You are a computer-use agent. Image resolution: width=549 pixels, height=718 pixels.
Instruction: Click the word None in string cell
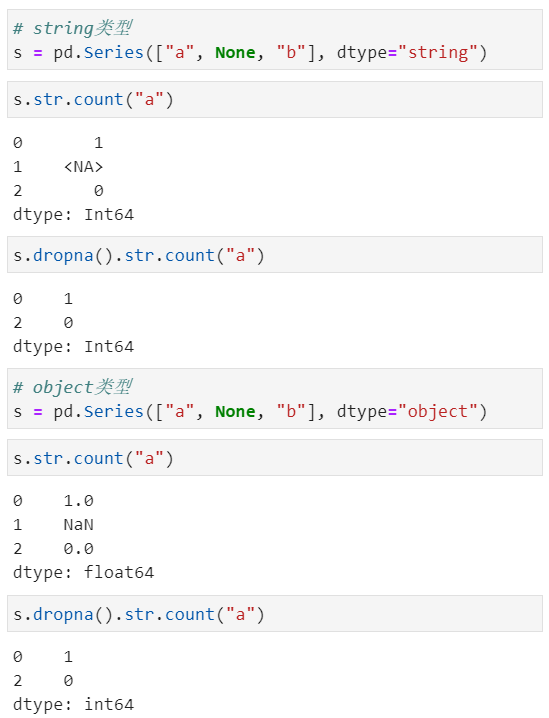point(235,52)
